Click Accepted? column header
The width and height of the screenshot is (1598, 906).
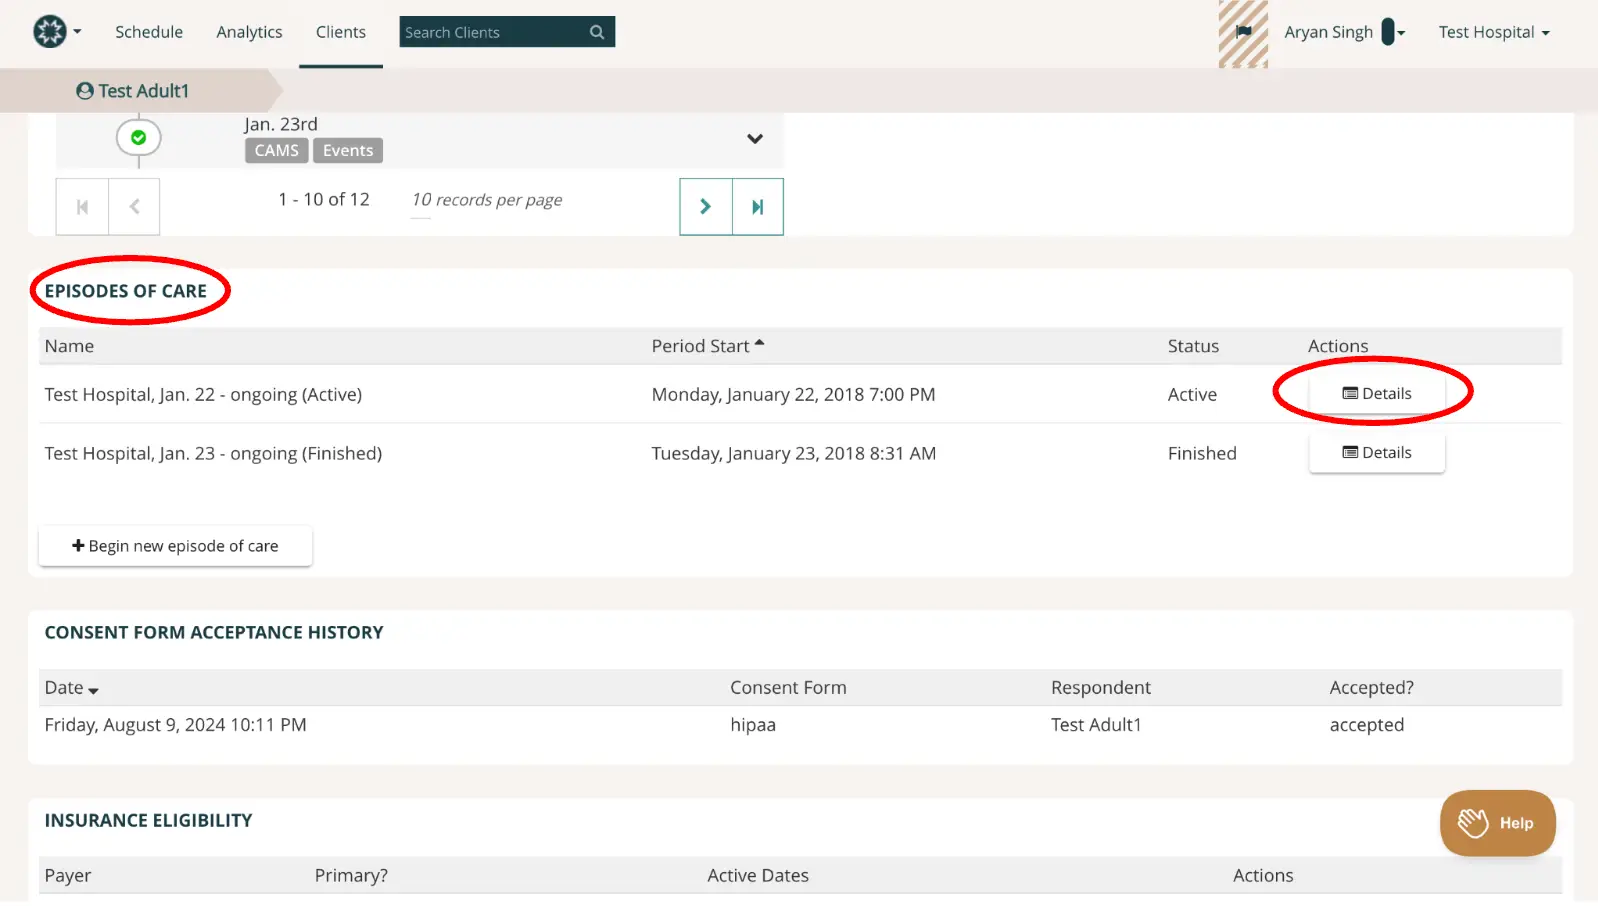click(1371, 688)
